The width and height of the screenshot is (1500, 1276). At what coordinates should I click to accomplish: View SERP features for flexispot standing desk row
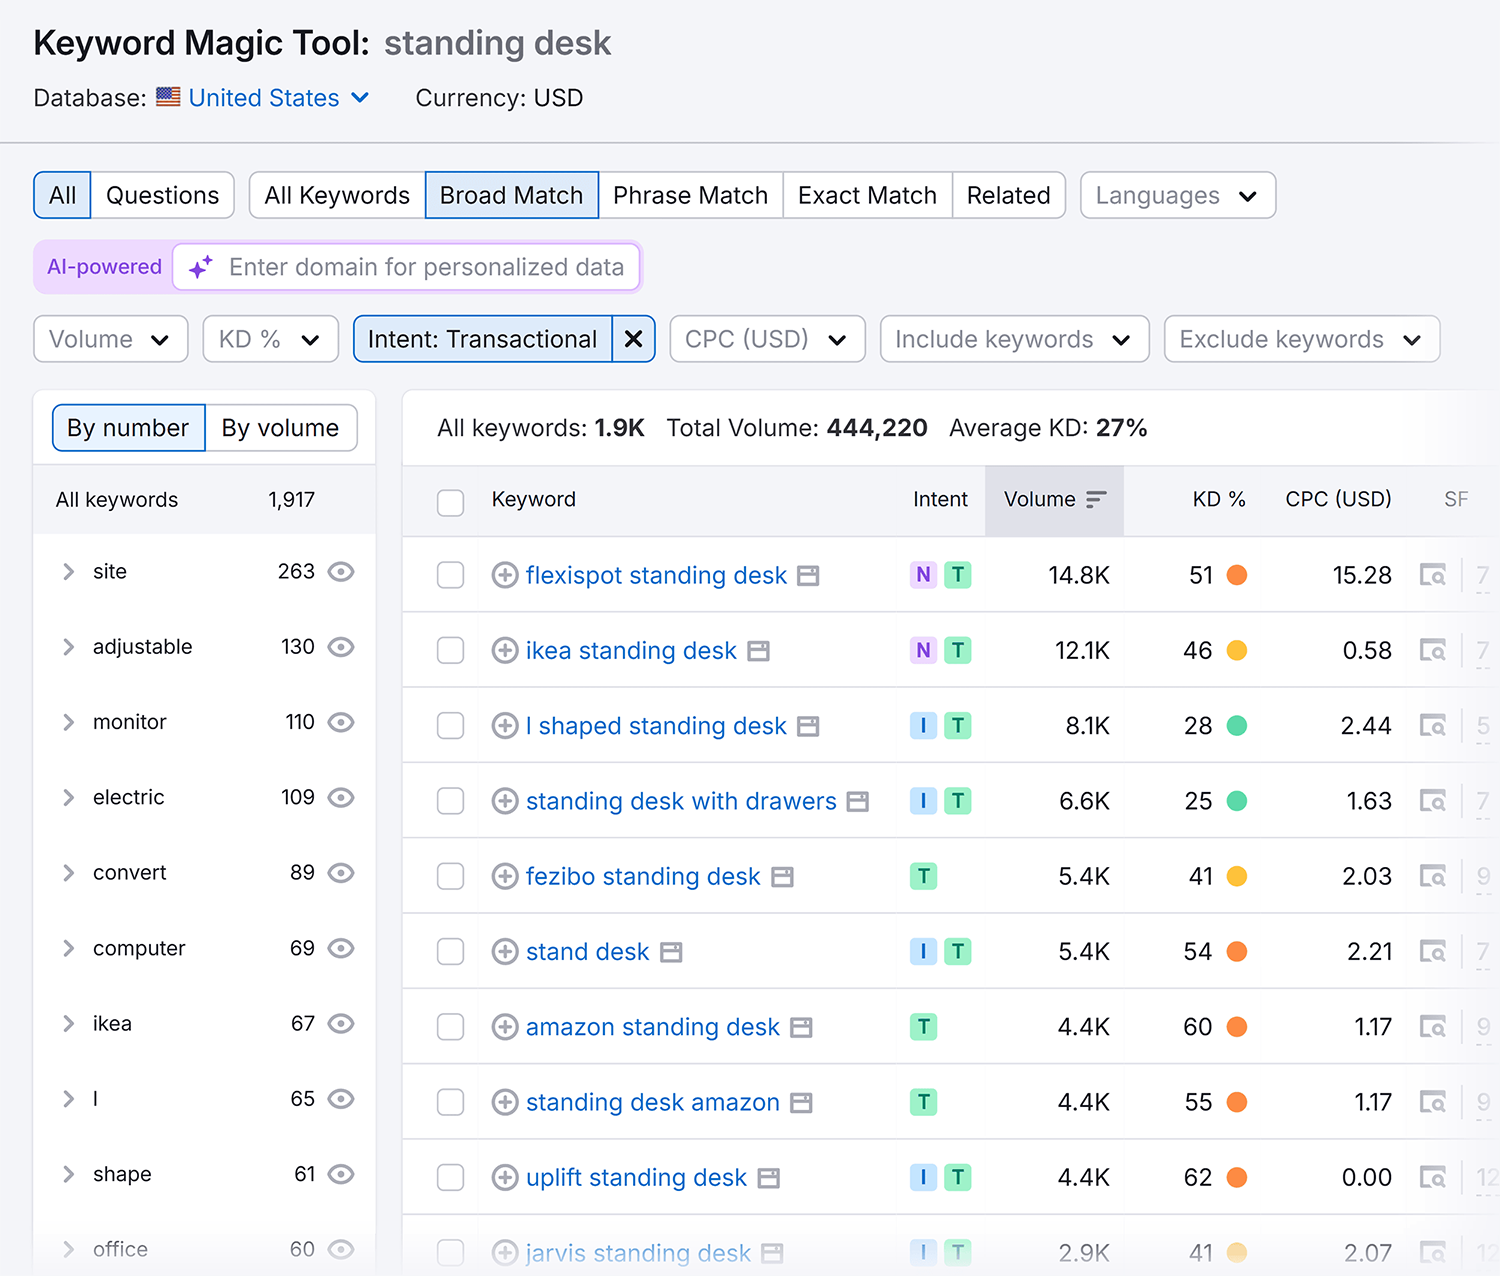(x=1433, y=575)
